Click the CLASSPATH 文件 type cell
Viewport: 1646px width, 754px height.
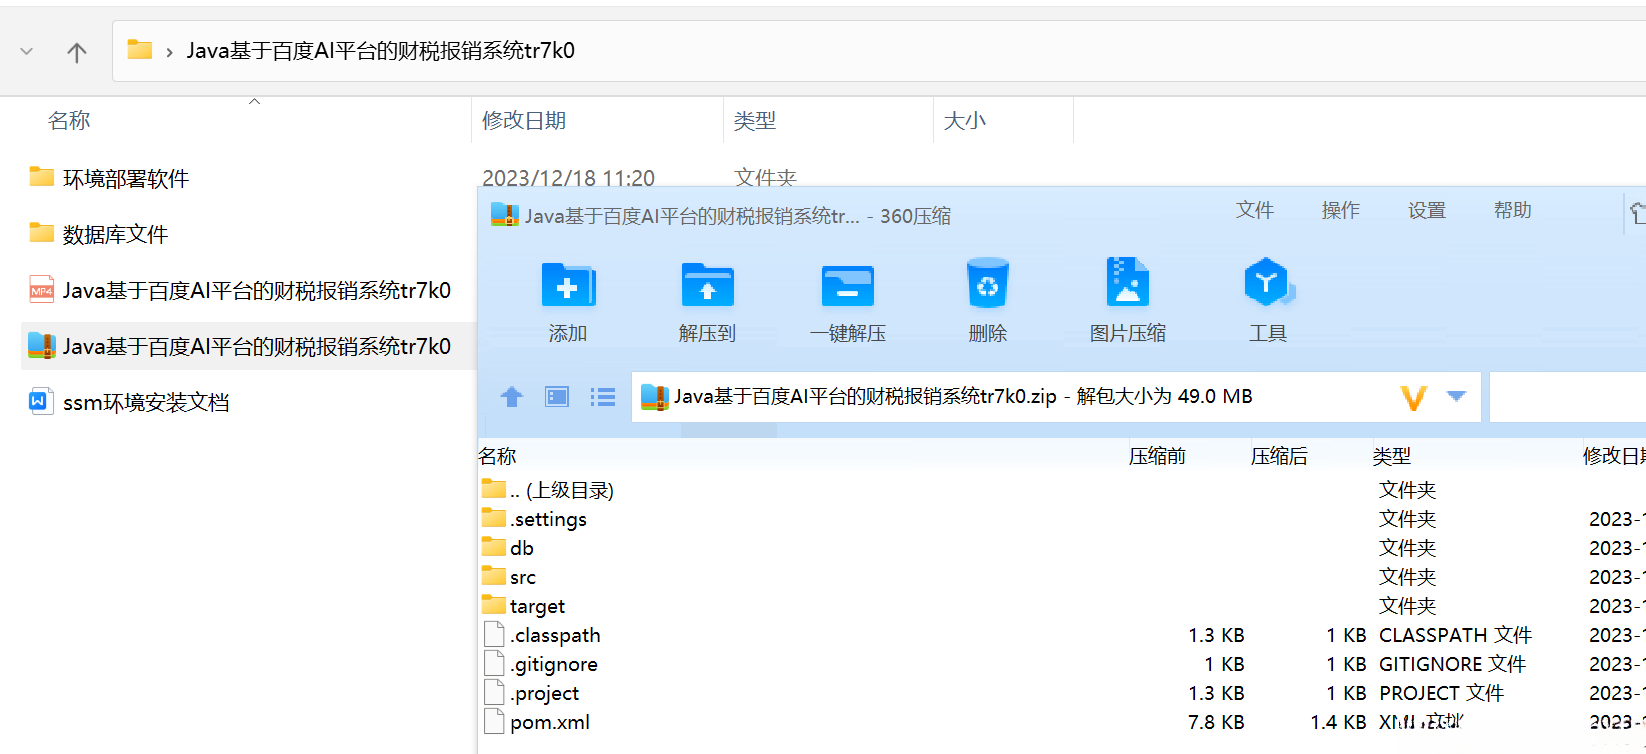click(1455, 635)
